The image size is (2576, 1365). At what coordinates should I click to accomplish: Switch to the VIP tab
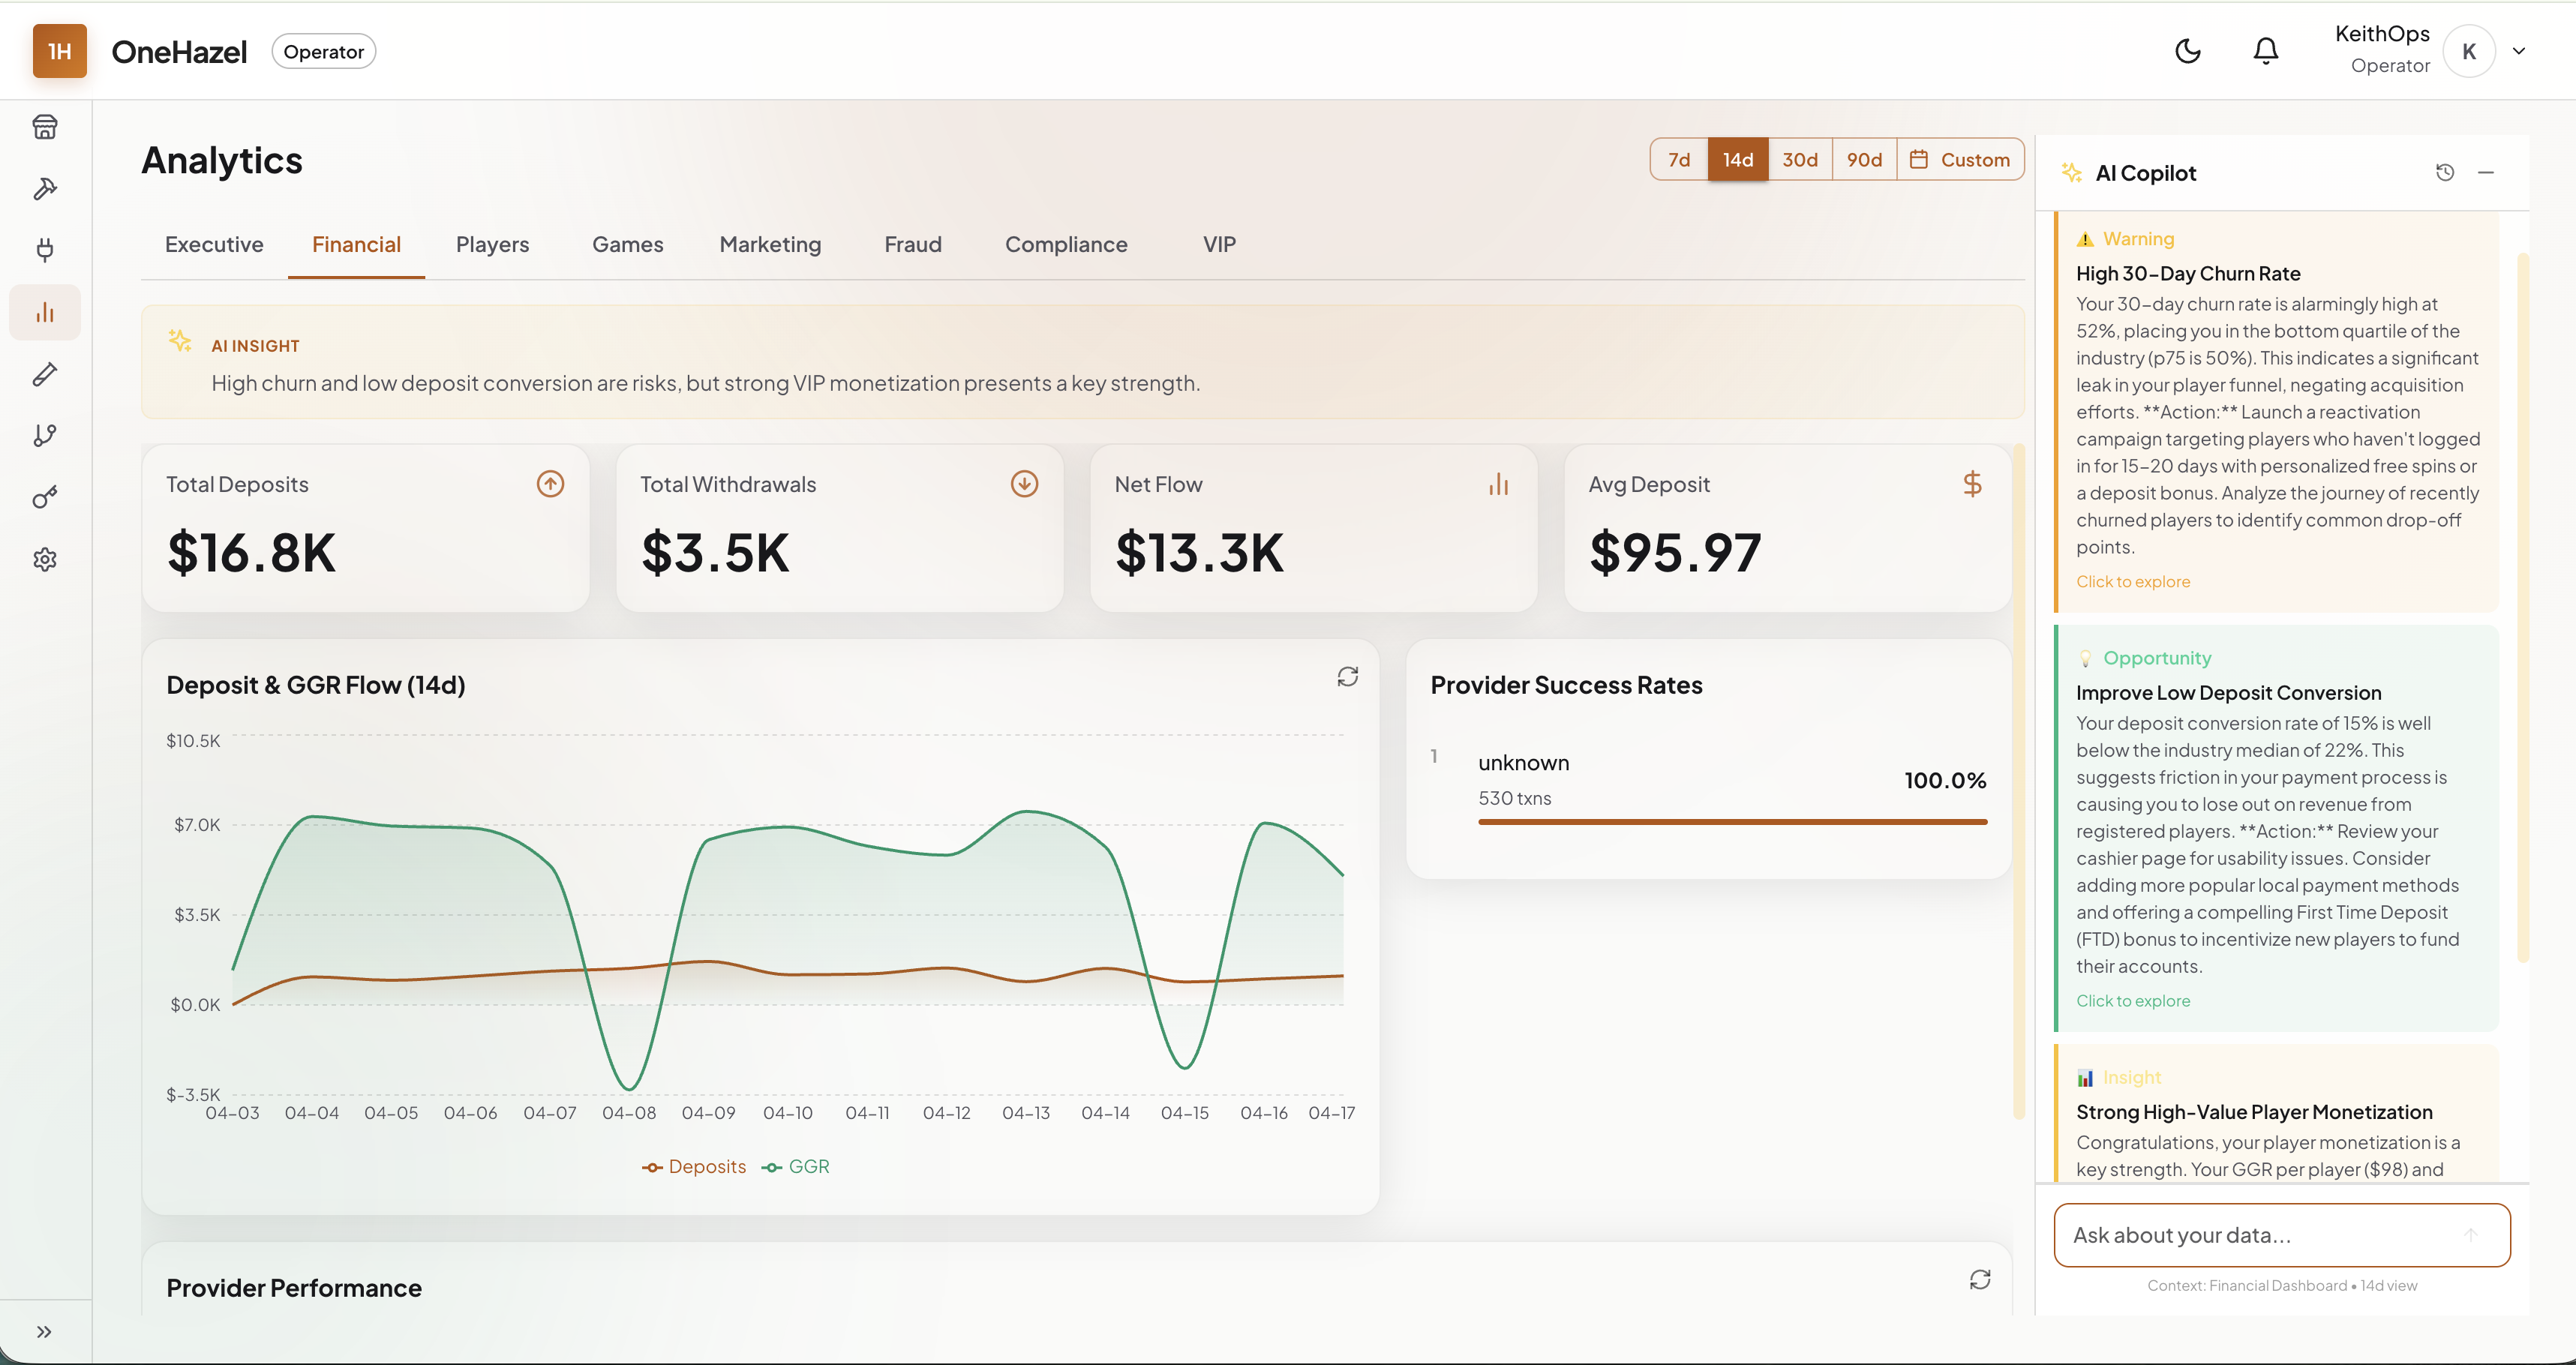click(x=1219, y=244)
